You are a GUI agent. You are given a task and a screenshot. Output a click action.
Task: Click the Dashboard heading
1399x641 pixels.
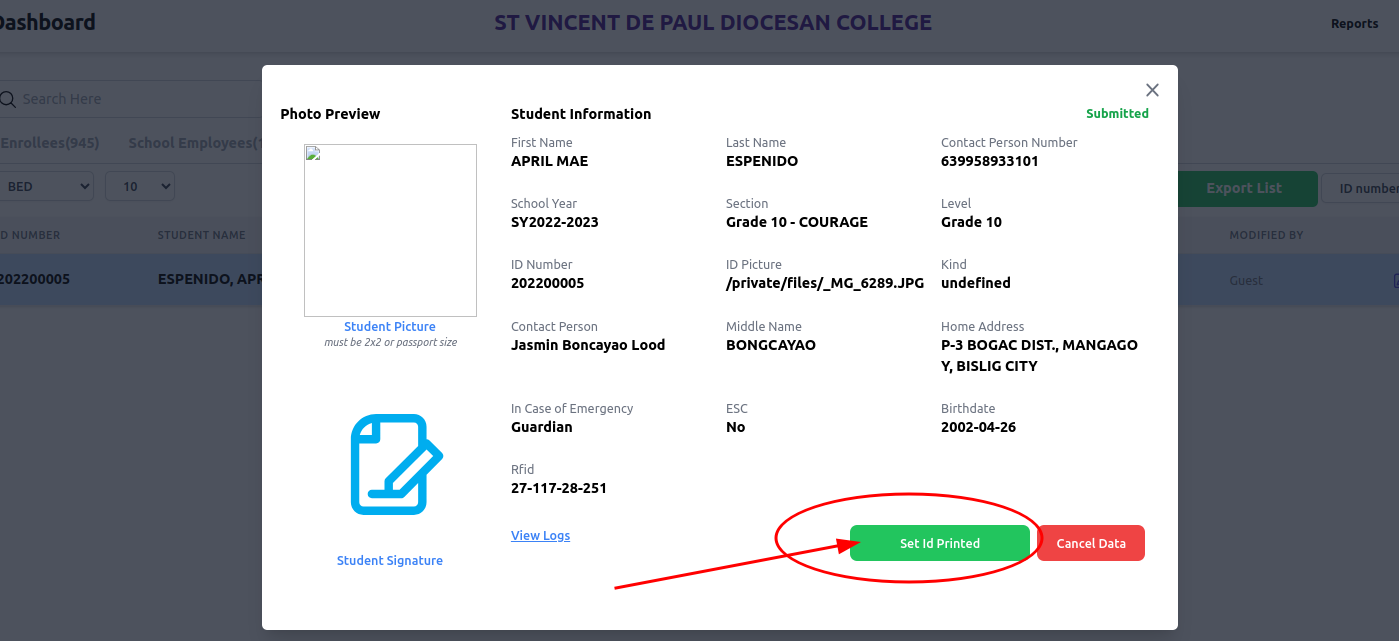click(x=47, y=22)
